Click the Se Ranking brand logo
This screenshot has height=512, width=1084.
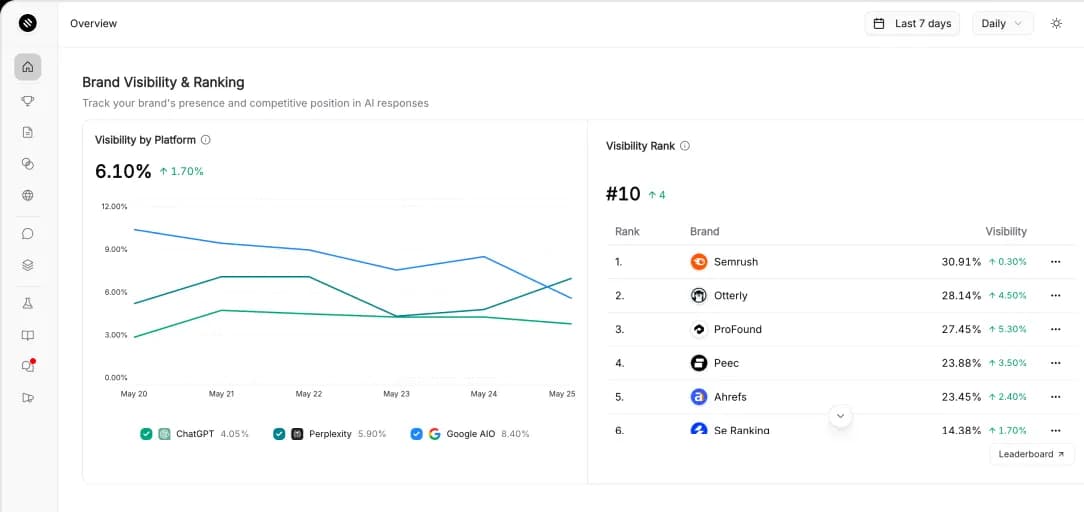coord(699,428)
